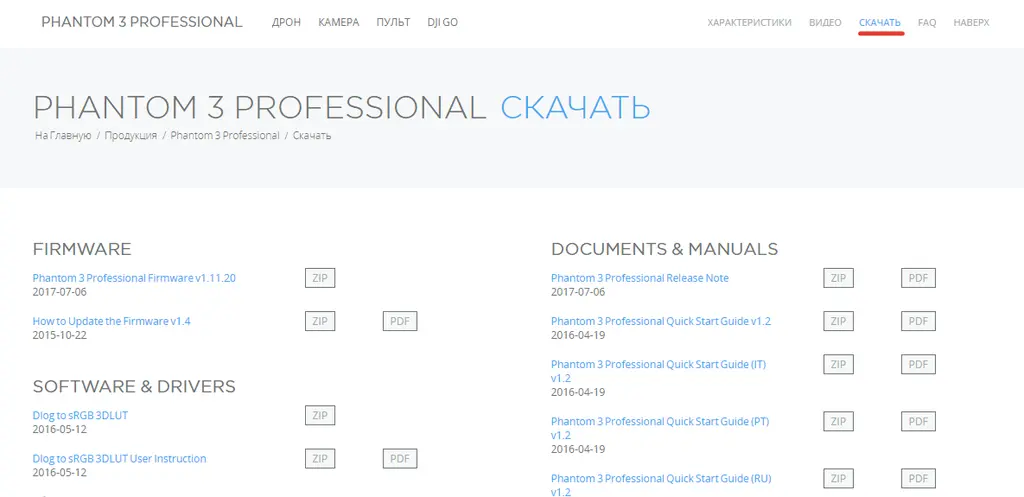1024x497 pixels.
Task: Click НАВЕРХ to jump to top
Action: click(971, 22)
